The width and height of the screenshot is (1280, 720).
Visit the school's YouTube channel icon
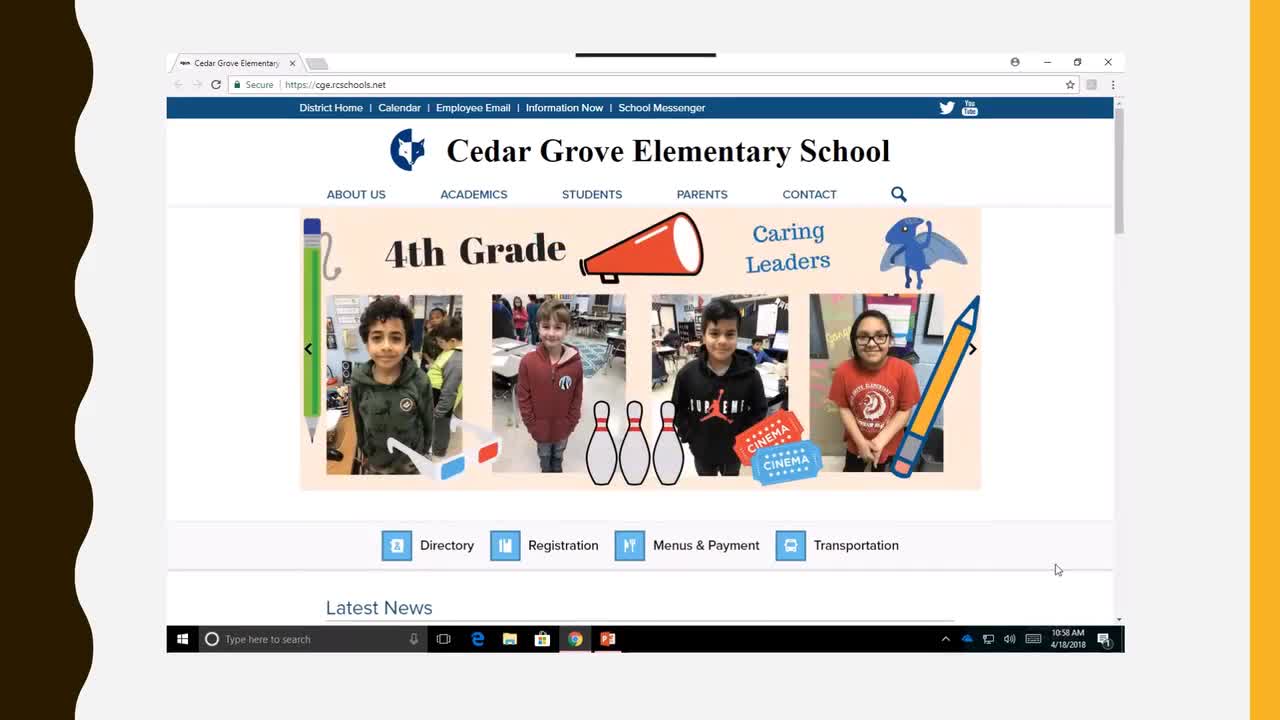969,107
